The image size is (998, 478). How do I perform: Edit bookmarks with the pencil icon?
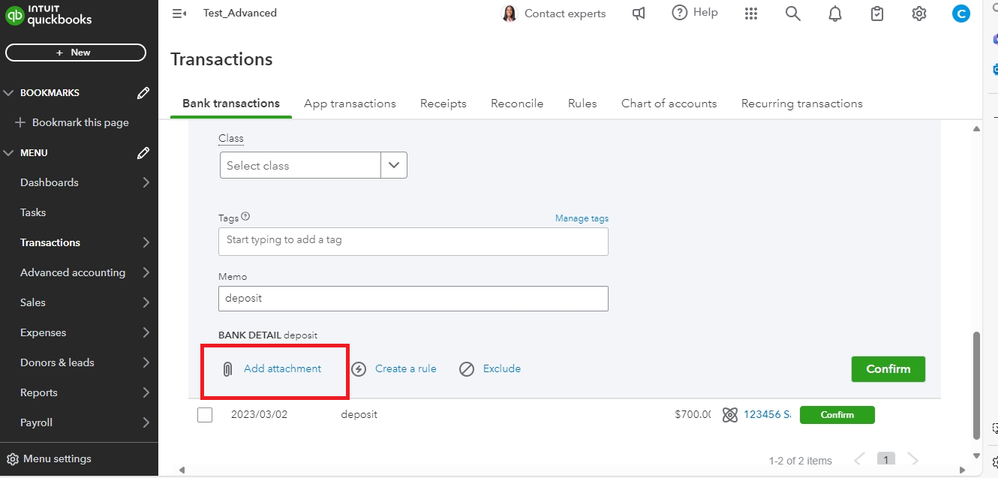143,93
